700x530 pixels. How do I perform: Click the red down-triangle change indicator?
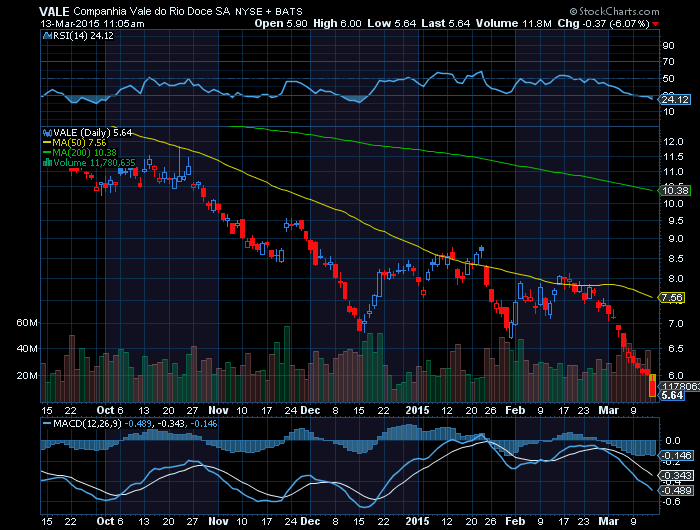(x=655, y=24)
